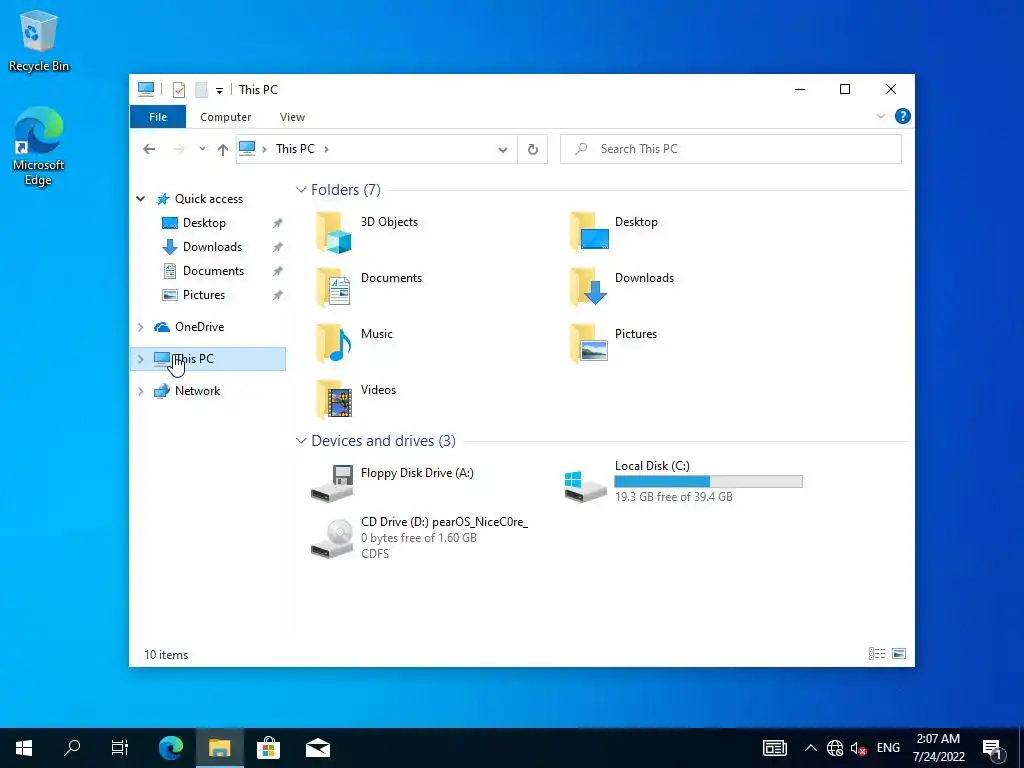The width and height of the screenshot is (1024, 768).
Task: Open the clock showing 2:07 AM
Action: [938, 748]
